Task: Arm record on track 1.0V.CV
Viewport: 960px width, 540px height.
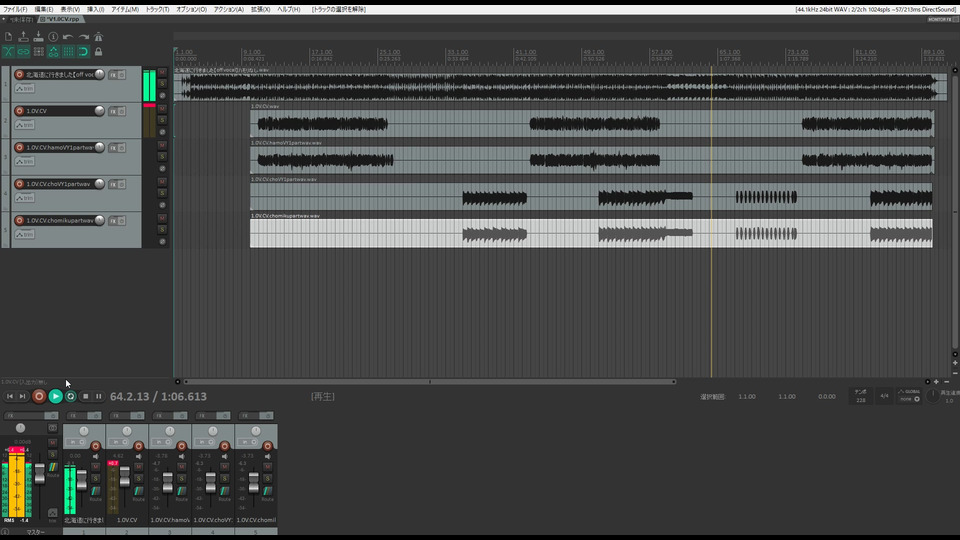Action: 20,111
